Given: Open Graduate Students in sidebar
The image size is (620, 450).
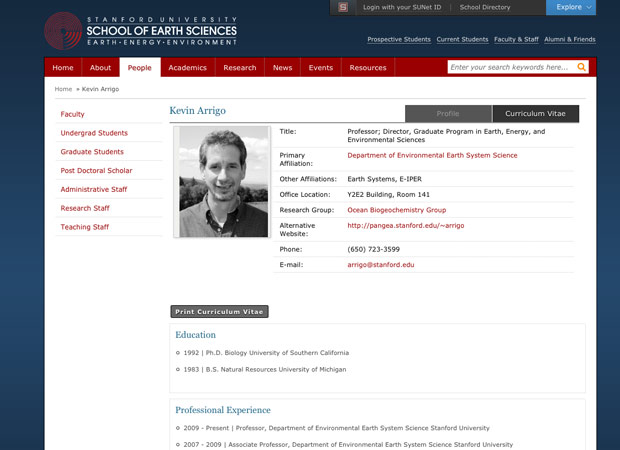Looking at the screenshot, I should (92, 152).
